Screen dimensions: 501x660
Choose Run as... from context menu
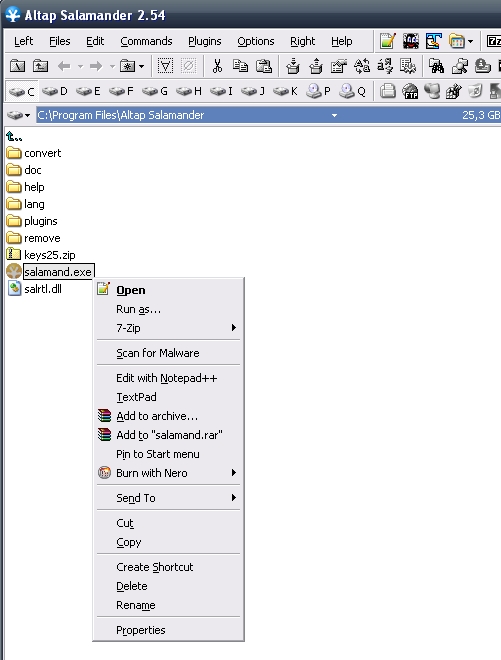click(x=168, y=309)
